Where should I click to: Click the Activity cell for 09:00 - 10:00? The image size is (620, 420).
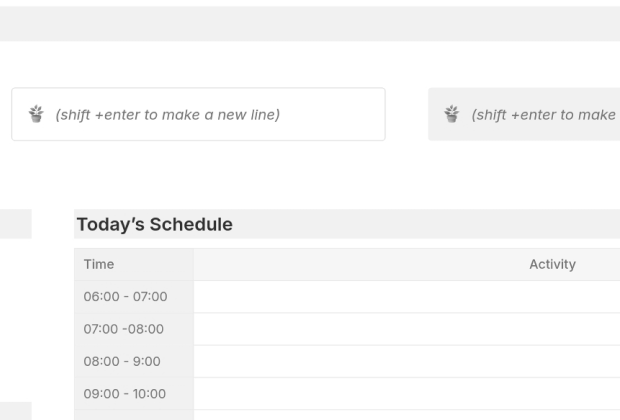[x=405, y=393]
